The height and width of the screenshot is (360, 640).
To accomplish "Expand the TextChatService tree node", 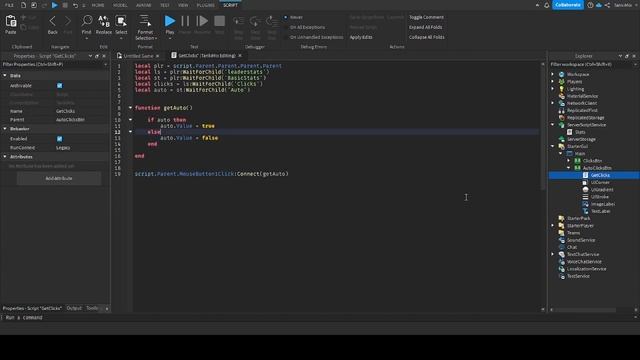I will pos(553,254).
